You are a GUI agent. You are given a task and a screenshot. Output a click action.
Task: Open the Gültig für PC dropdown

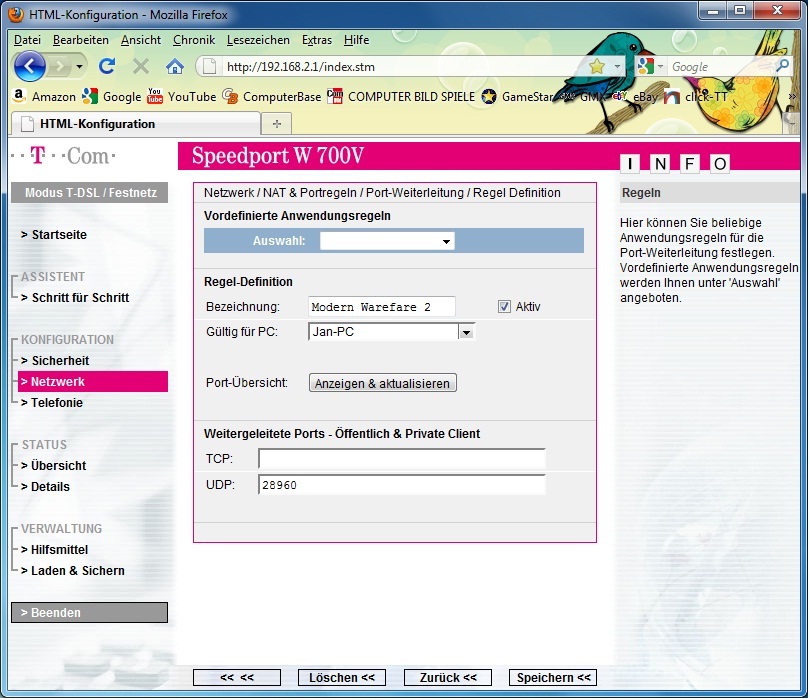pyautogui.click(x=392, y=332)
